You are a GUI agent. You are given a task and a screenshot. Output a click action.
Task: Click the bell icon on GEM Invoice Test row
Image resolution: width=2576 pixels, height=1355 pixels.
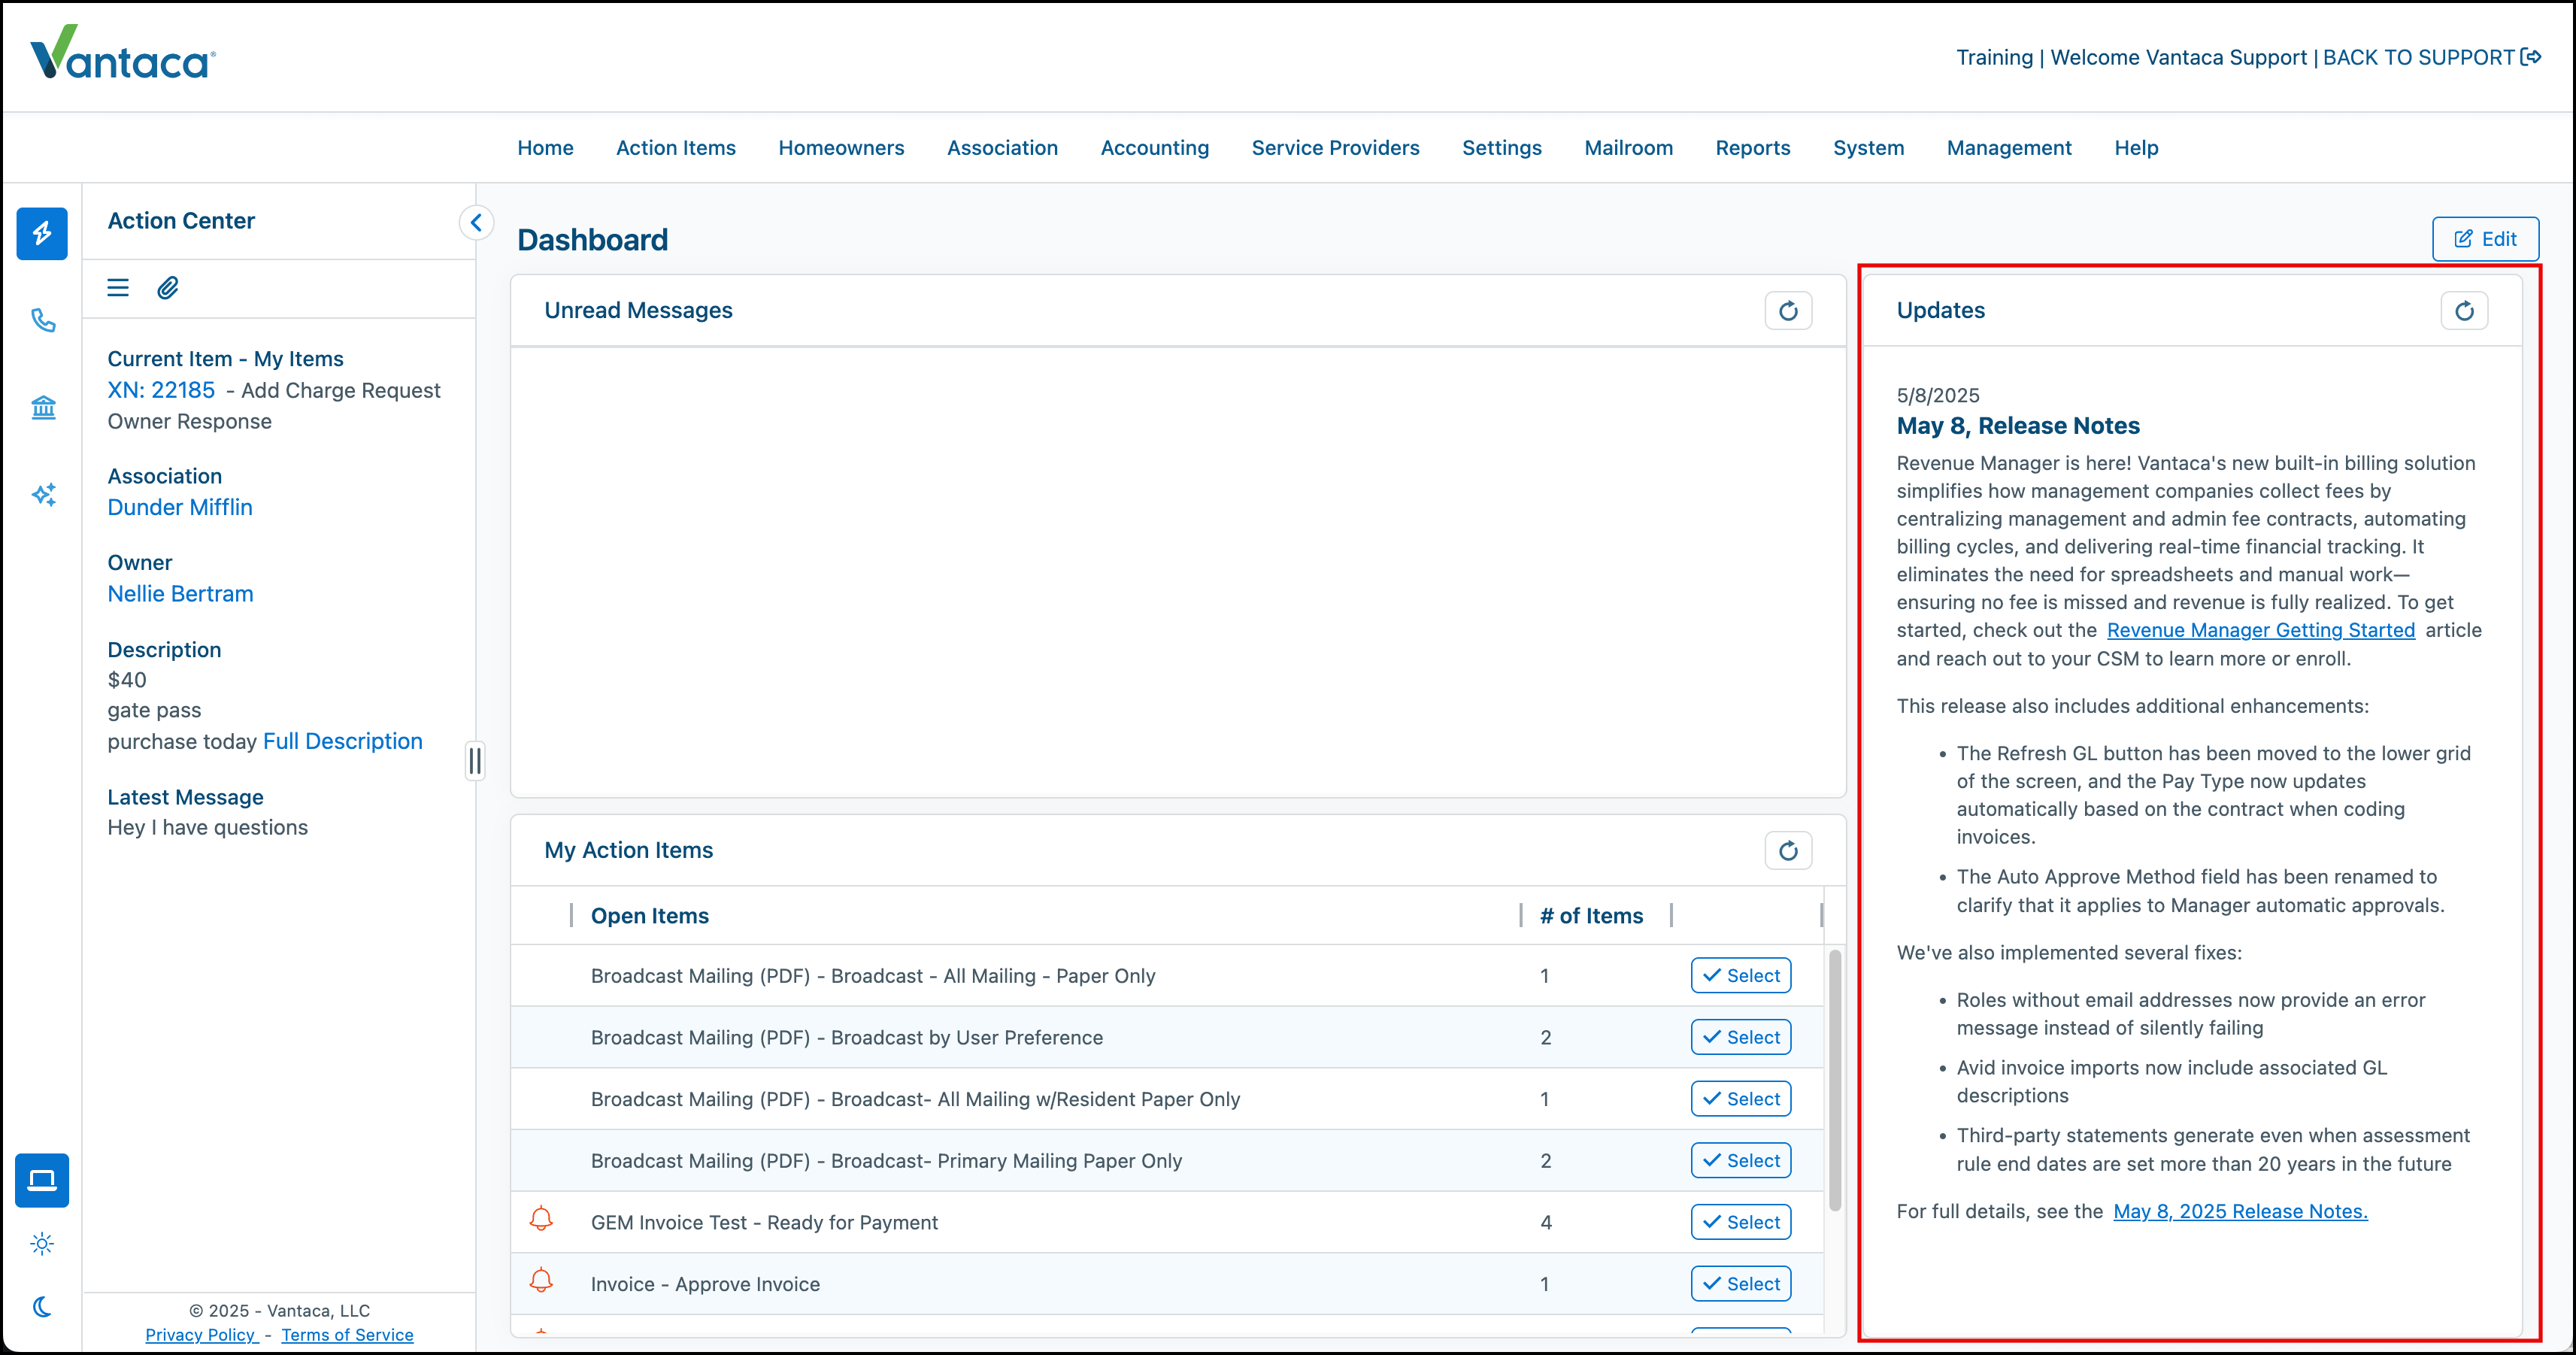tap(541, 1219)
